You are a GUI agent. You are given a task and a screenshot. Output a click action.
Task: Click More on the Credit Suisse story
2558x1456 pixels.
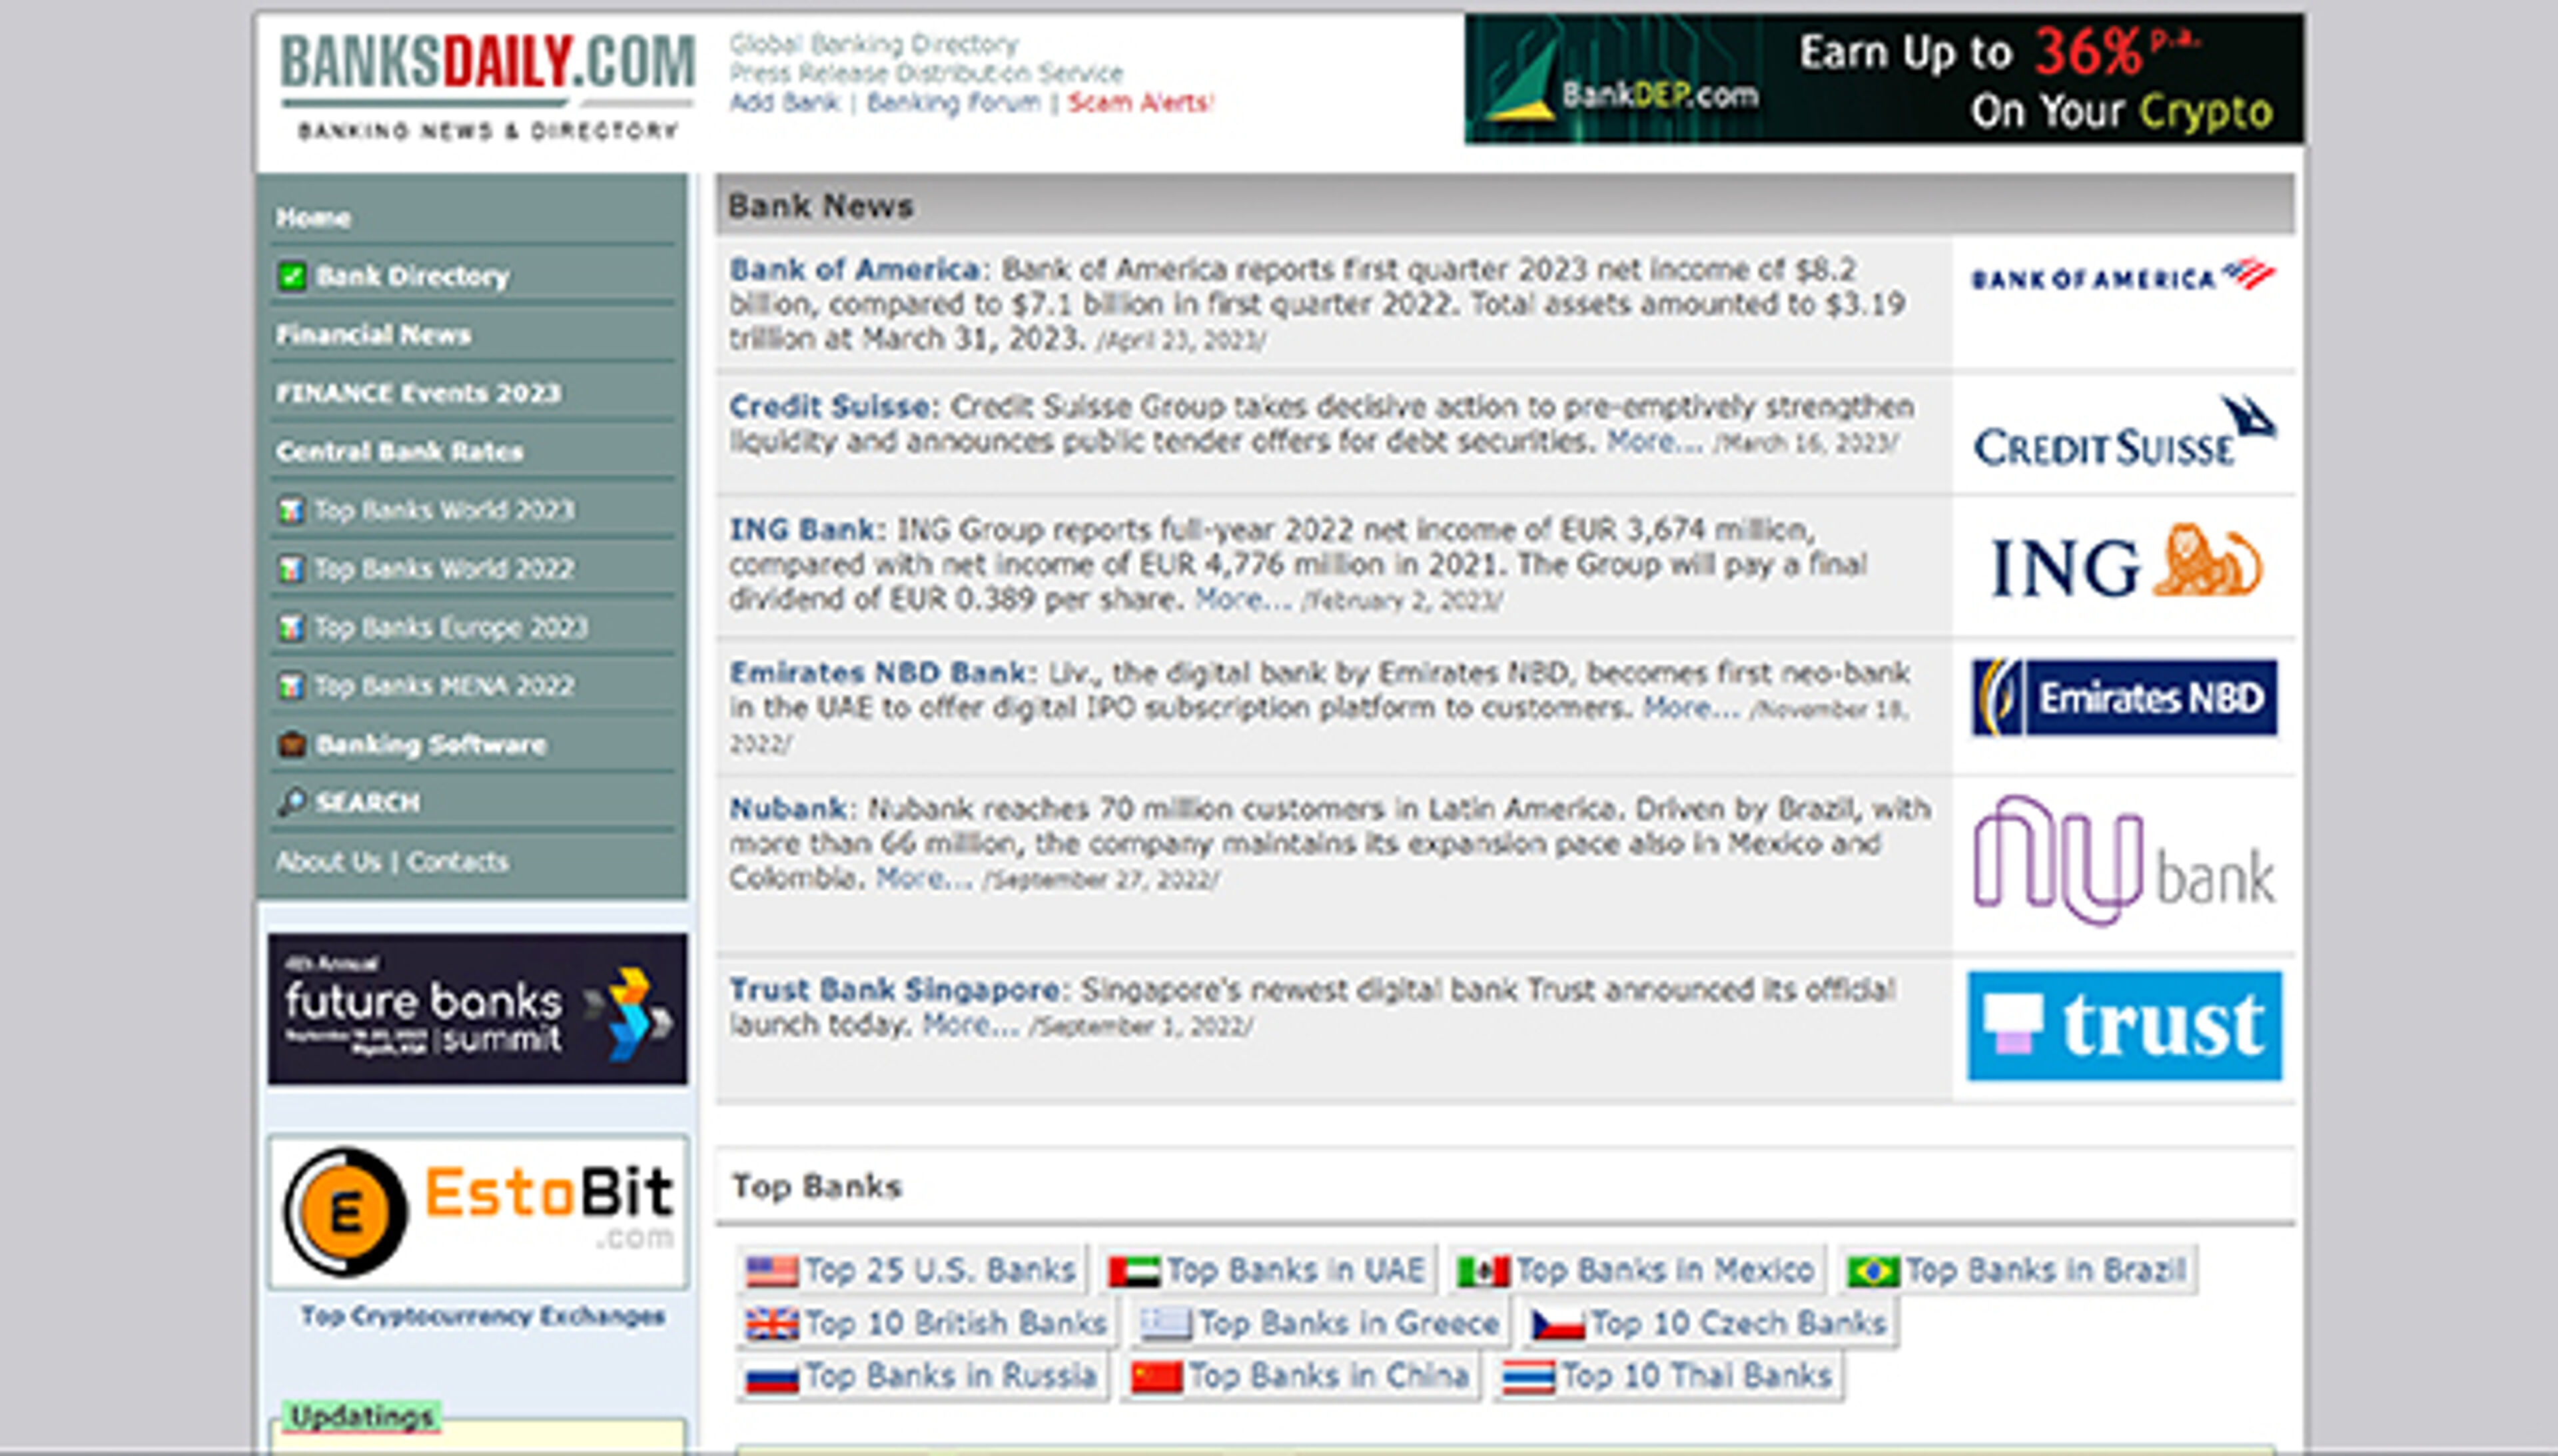(x=1643, y=440)
